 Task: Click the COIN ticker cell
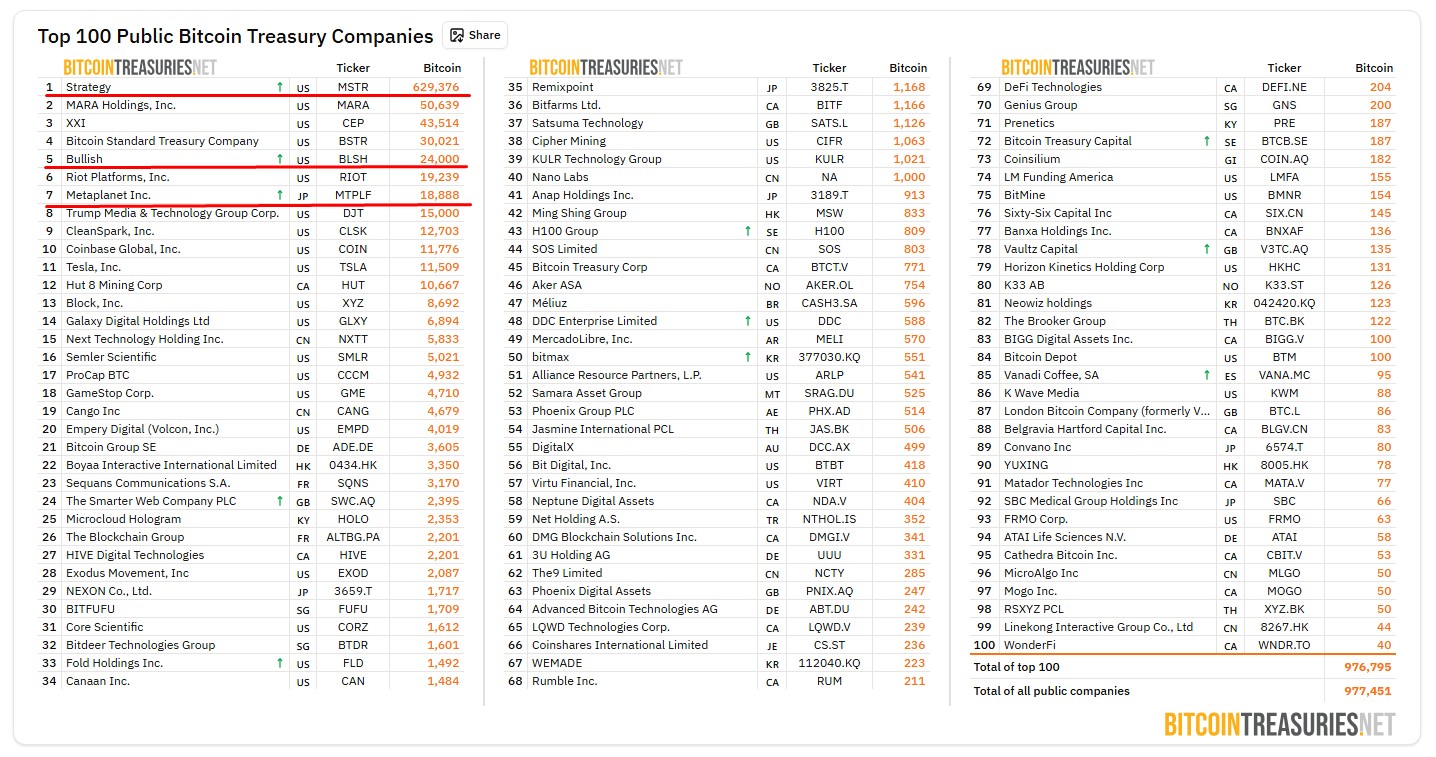[353, 249]
